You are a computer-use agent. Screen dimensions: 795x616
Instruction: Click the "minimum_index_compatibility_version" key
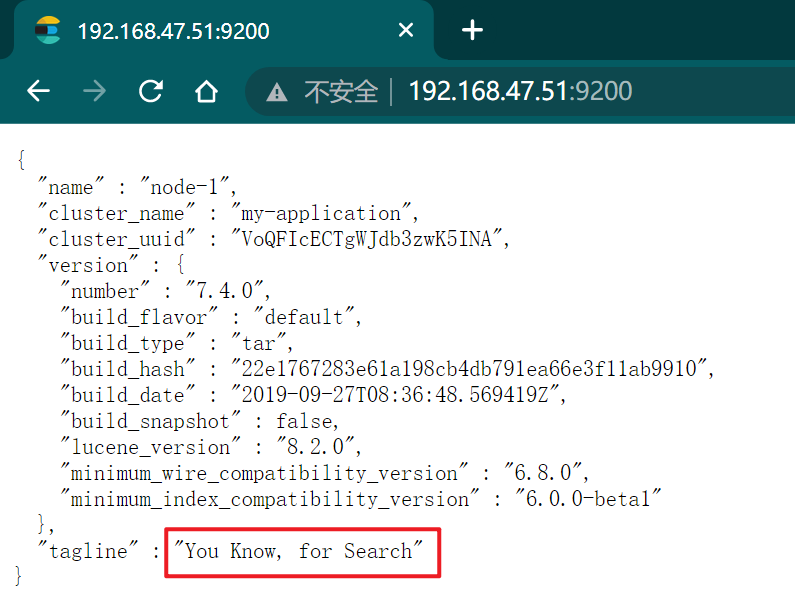click(270, 499)
